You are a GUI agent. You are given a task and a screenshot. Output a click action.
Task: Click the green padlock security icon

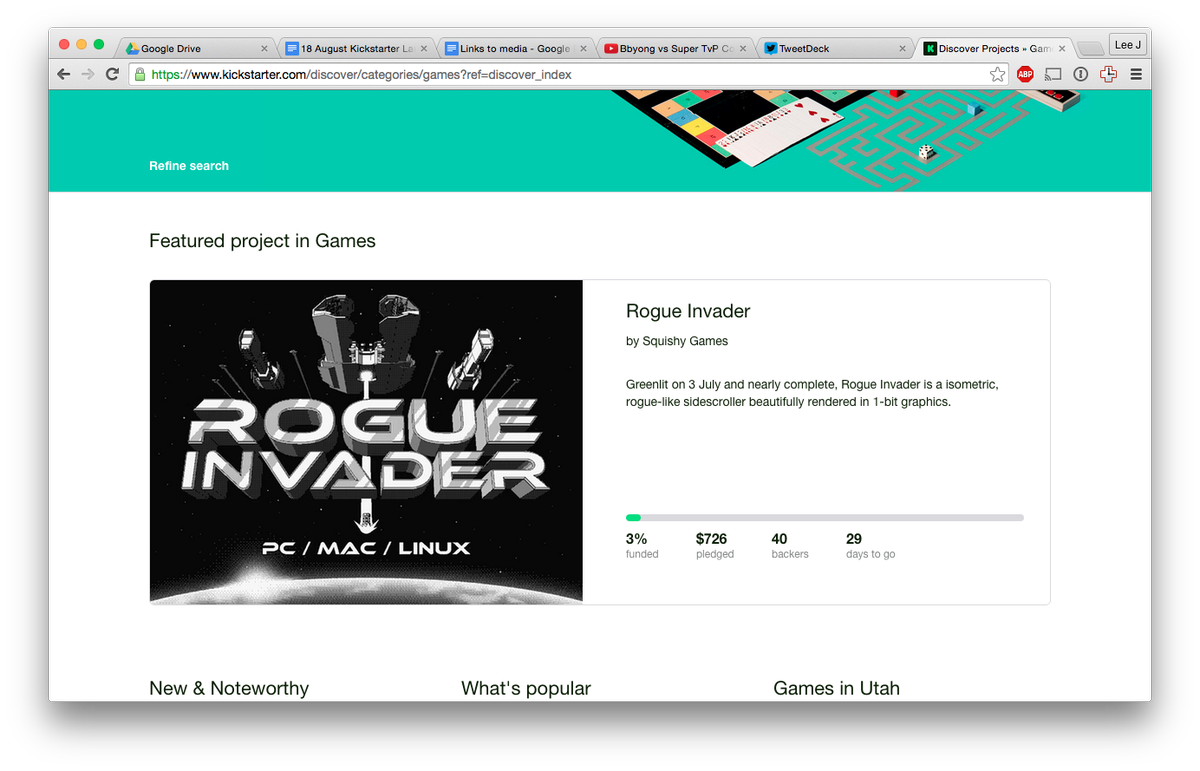tap(140, 74)
